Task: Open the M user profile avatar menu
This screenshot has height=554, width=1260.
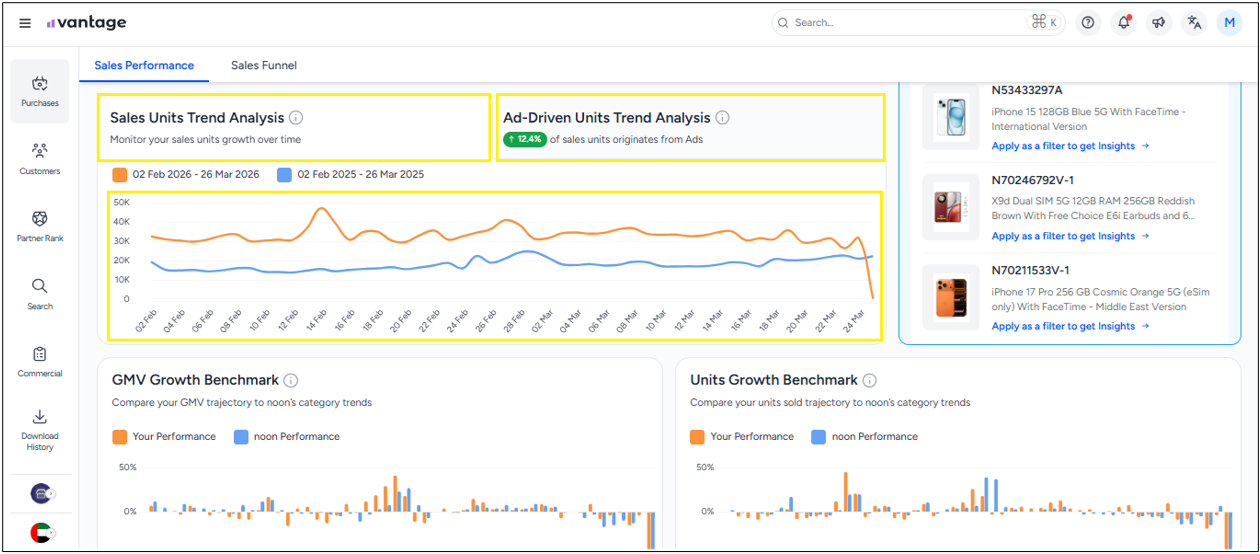Action: 1229,23
